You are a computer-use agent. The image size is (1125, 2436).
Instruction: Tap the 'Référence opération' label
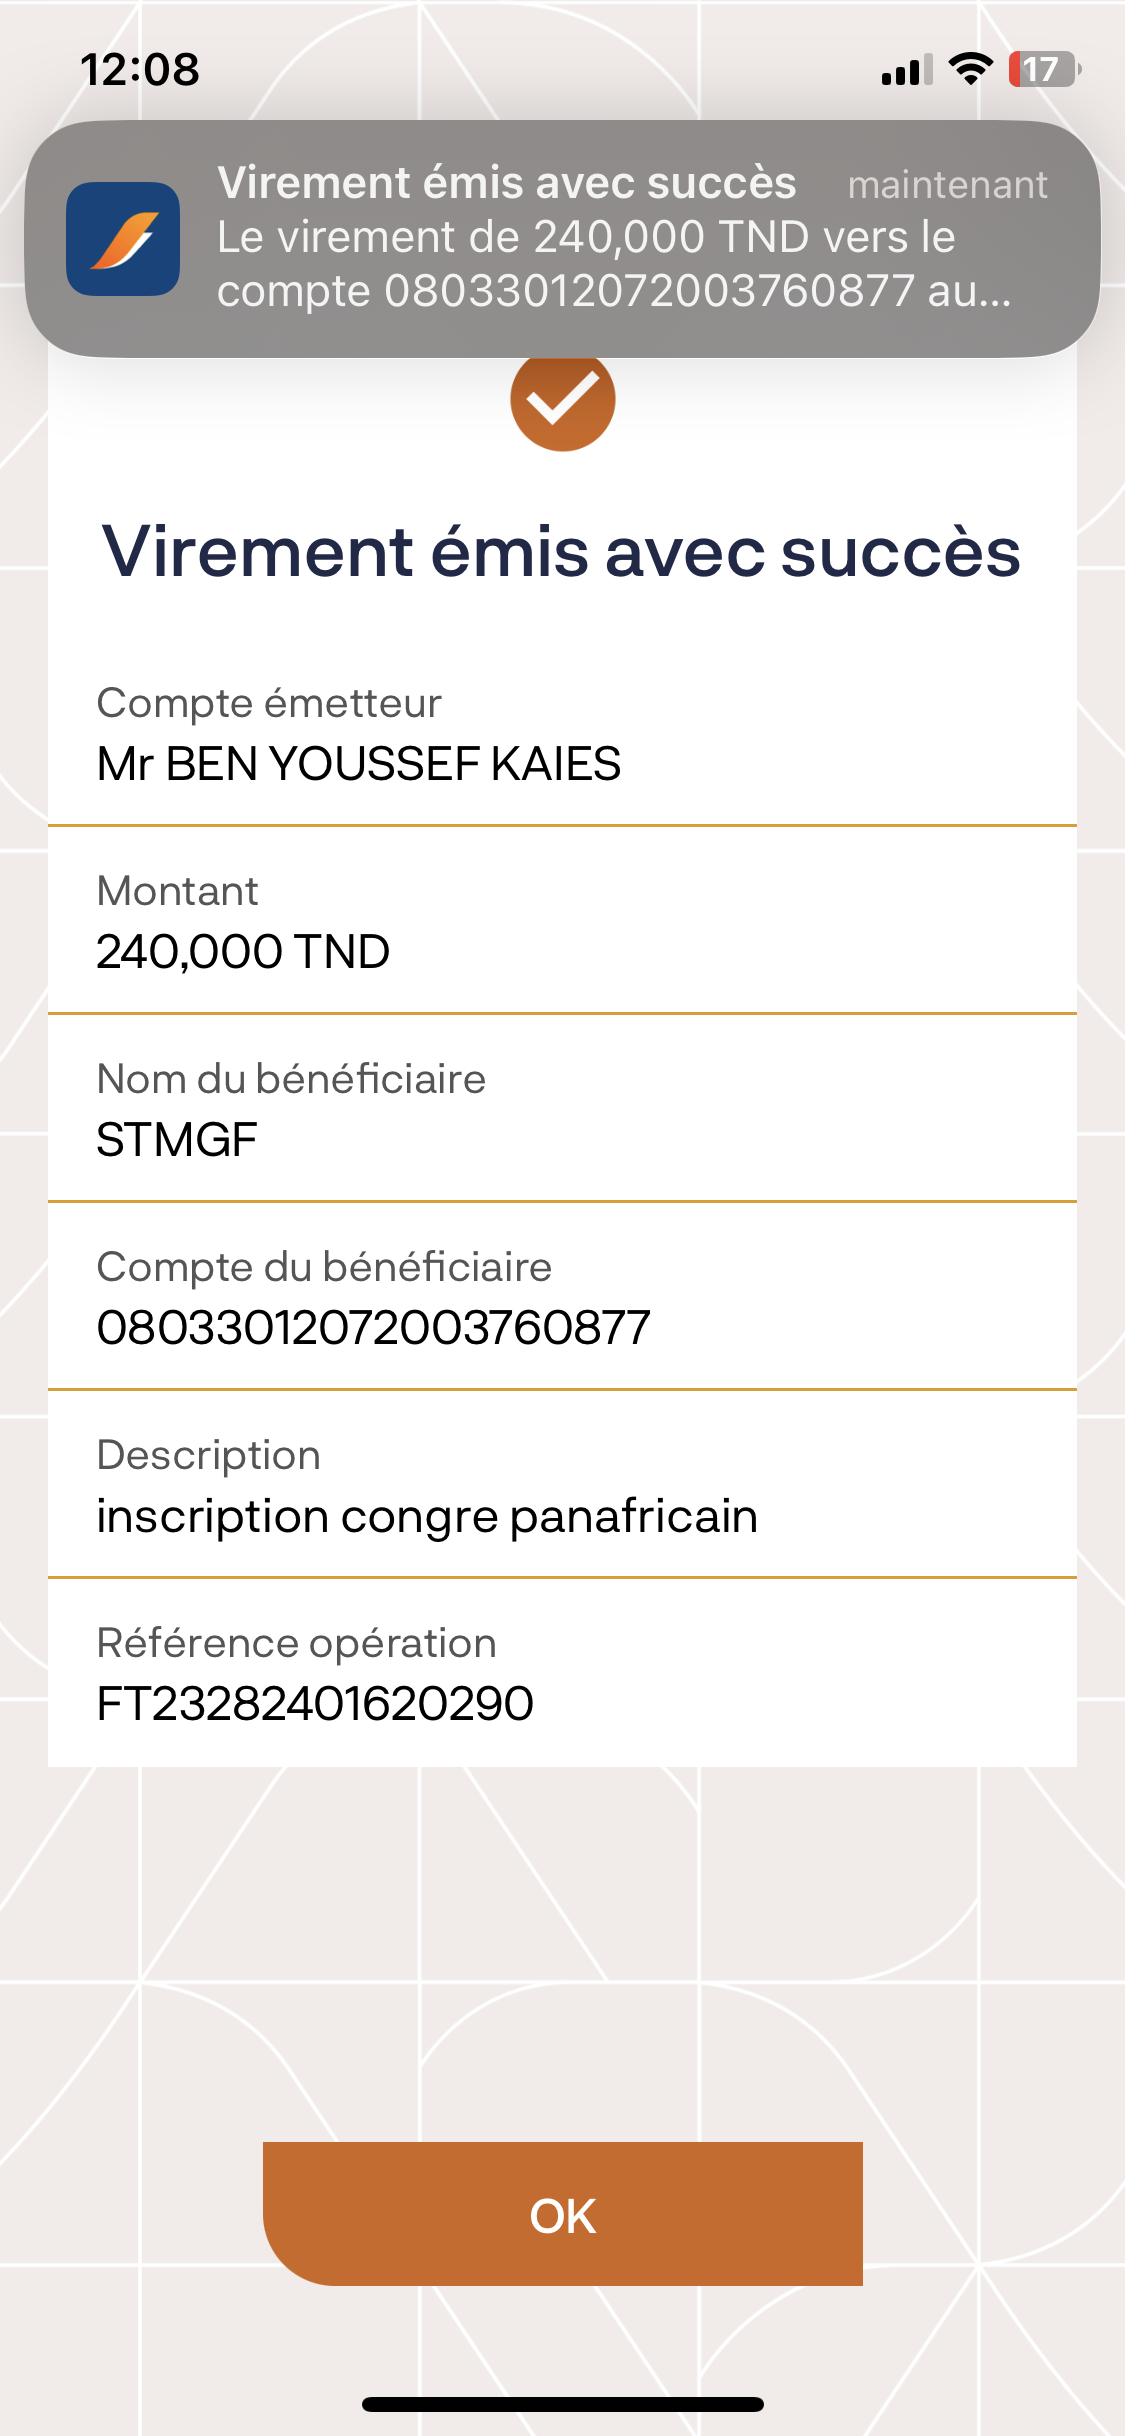tap(296, 1643)
